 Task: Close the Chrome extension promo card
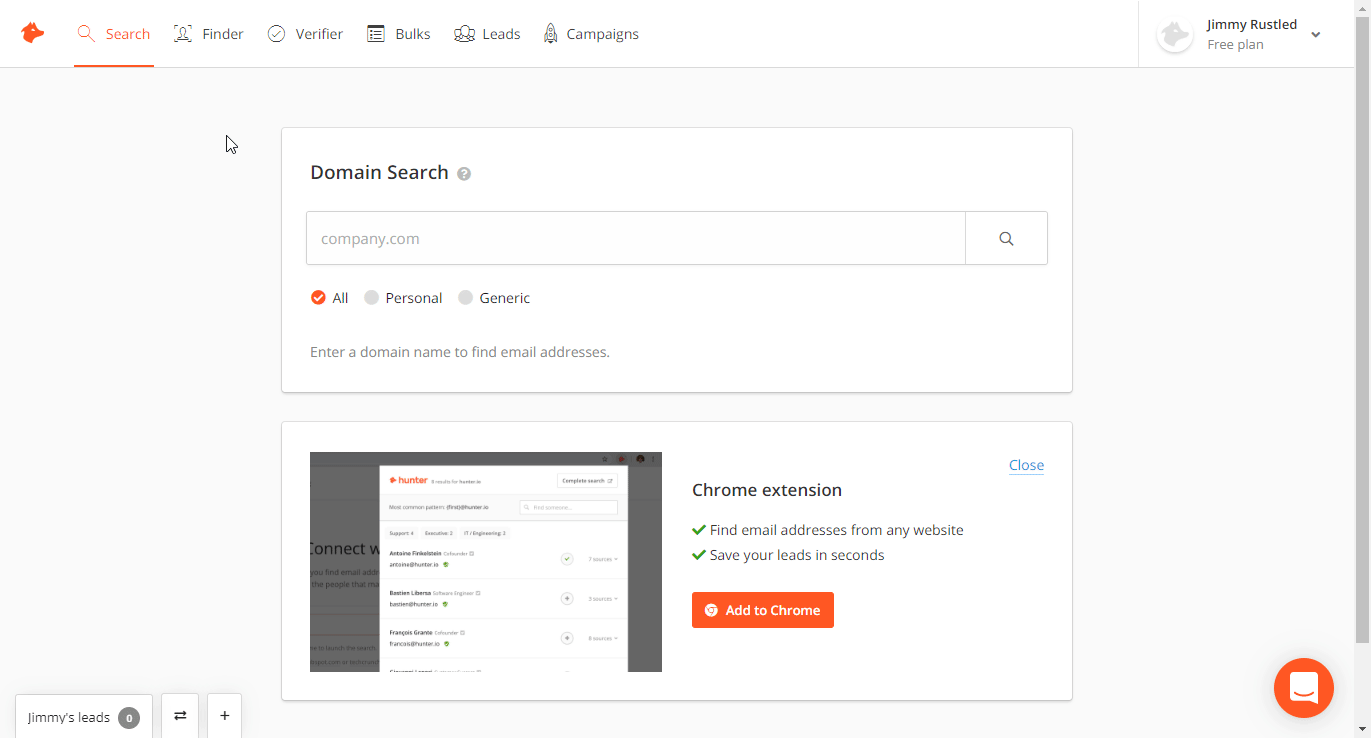pyautogui.click(x=1026, y=465)
